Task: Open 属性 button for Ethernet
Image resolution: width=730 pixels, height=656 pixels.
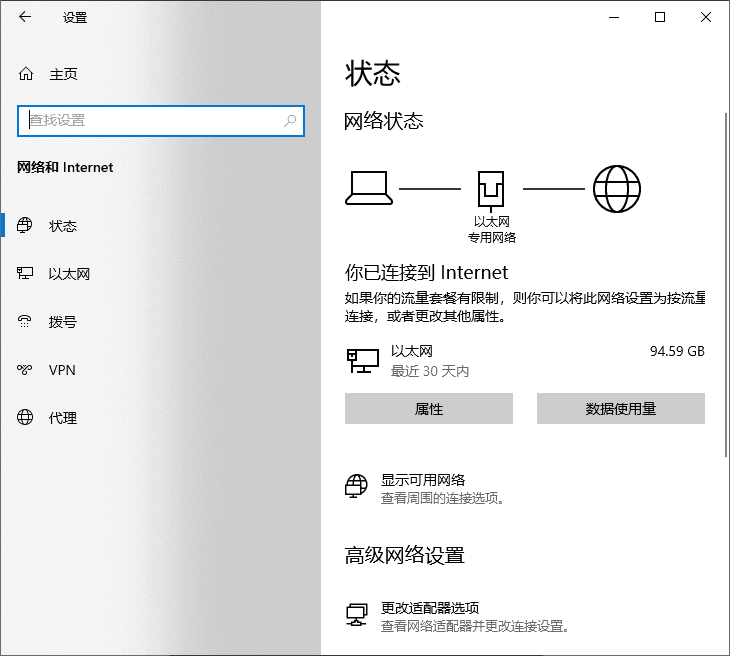Action: tap(429, 408)
